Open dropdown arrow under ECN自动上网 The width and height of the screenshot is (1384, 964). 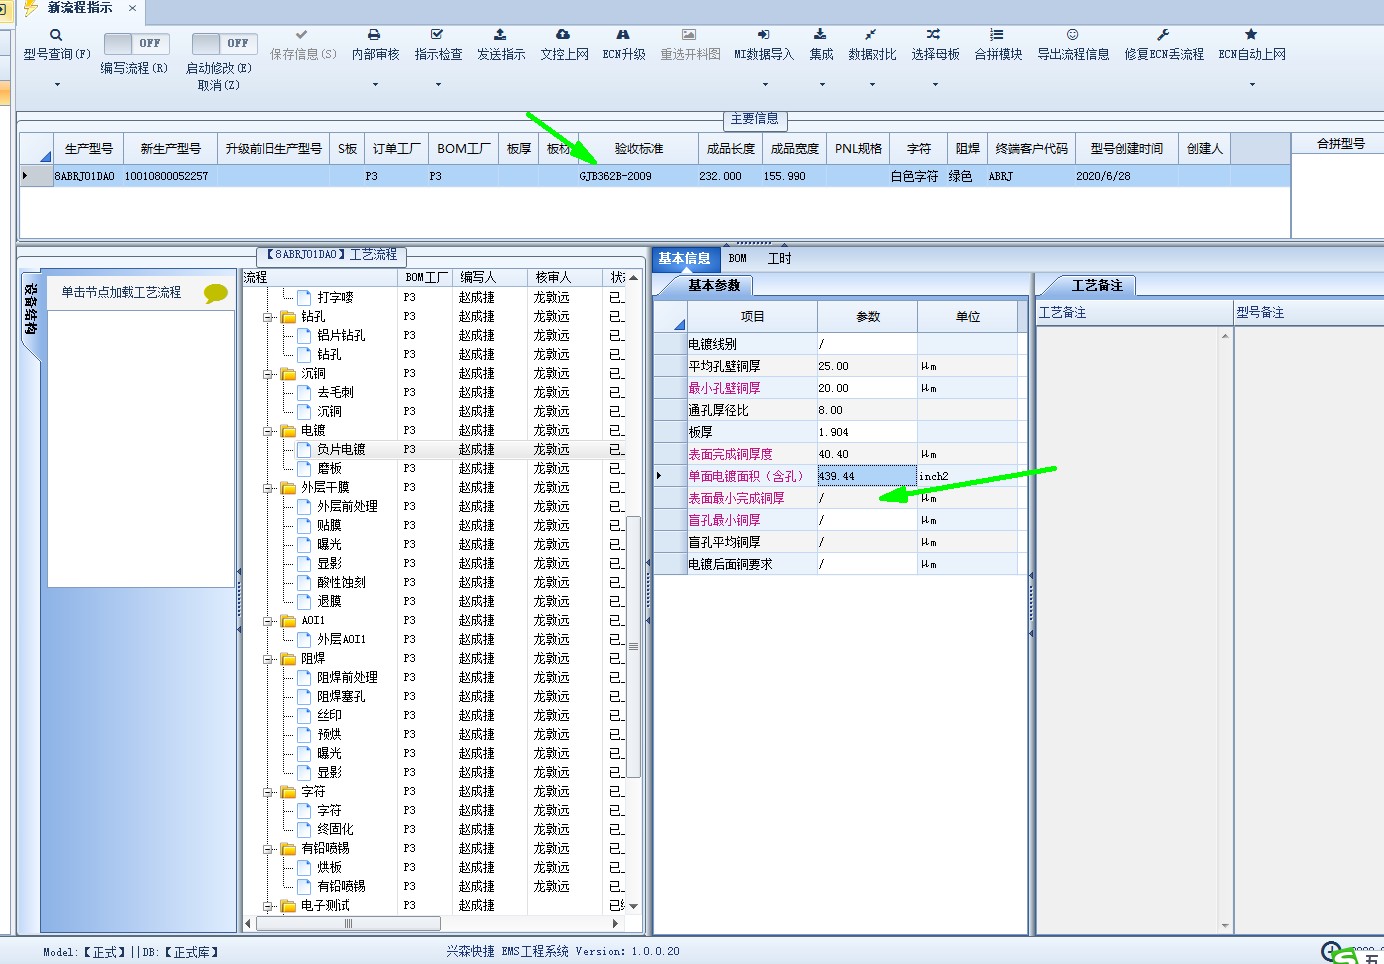point(1252,85)
